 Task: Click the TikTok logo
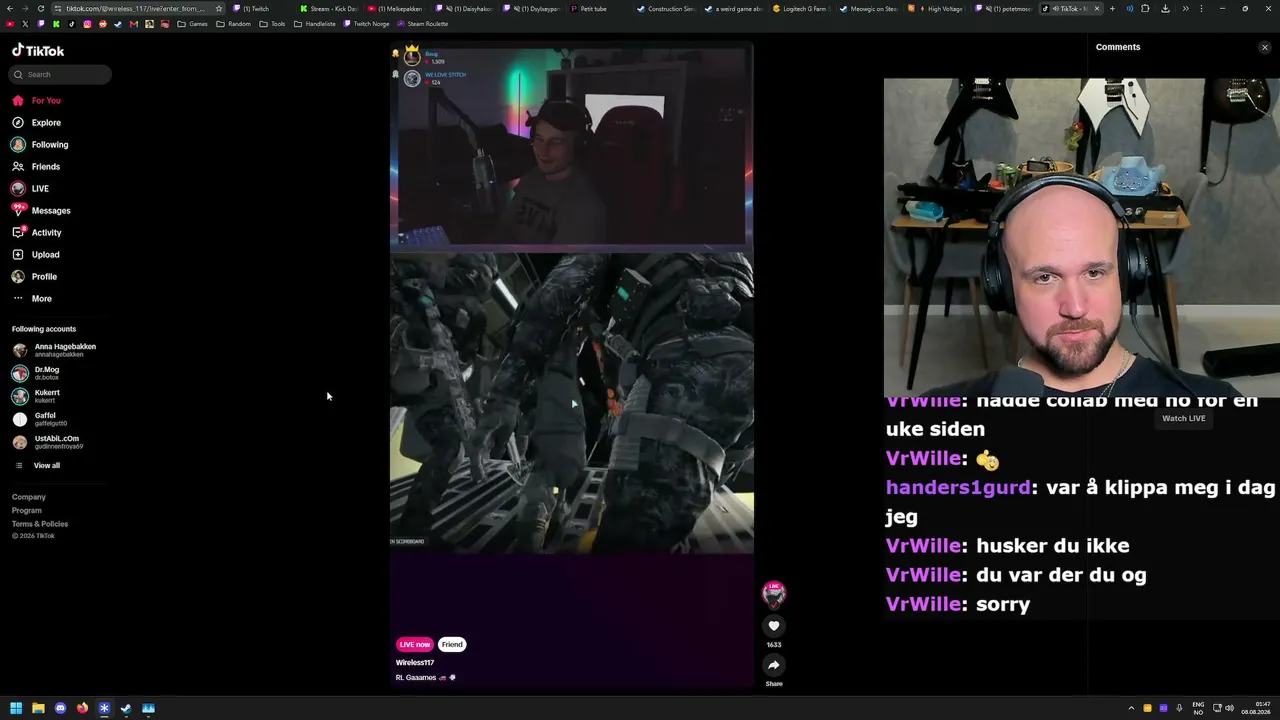click(x=38, y=50)
